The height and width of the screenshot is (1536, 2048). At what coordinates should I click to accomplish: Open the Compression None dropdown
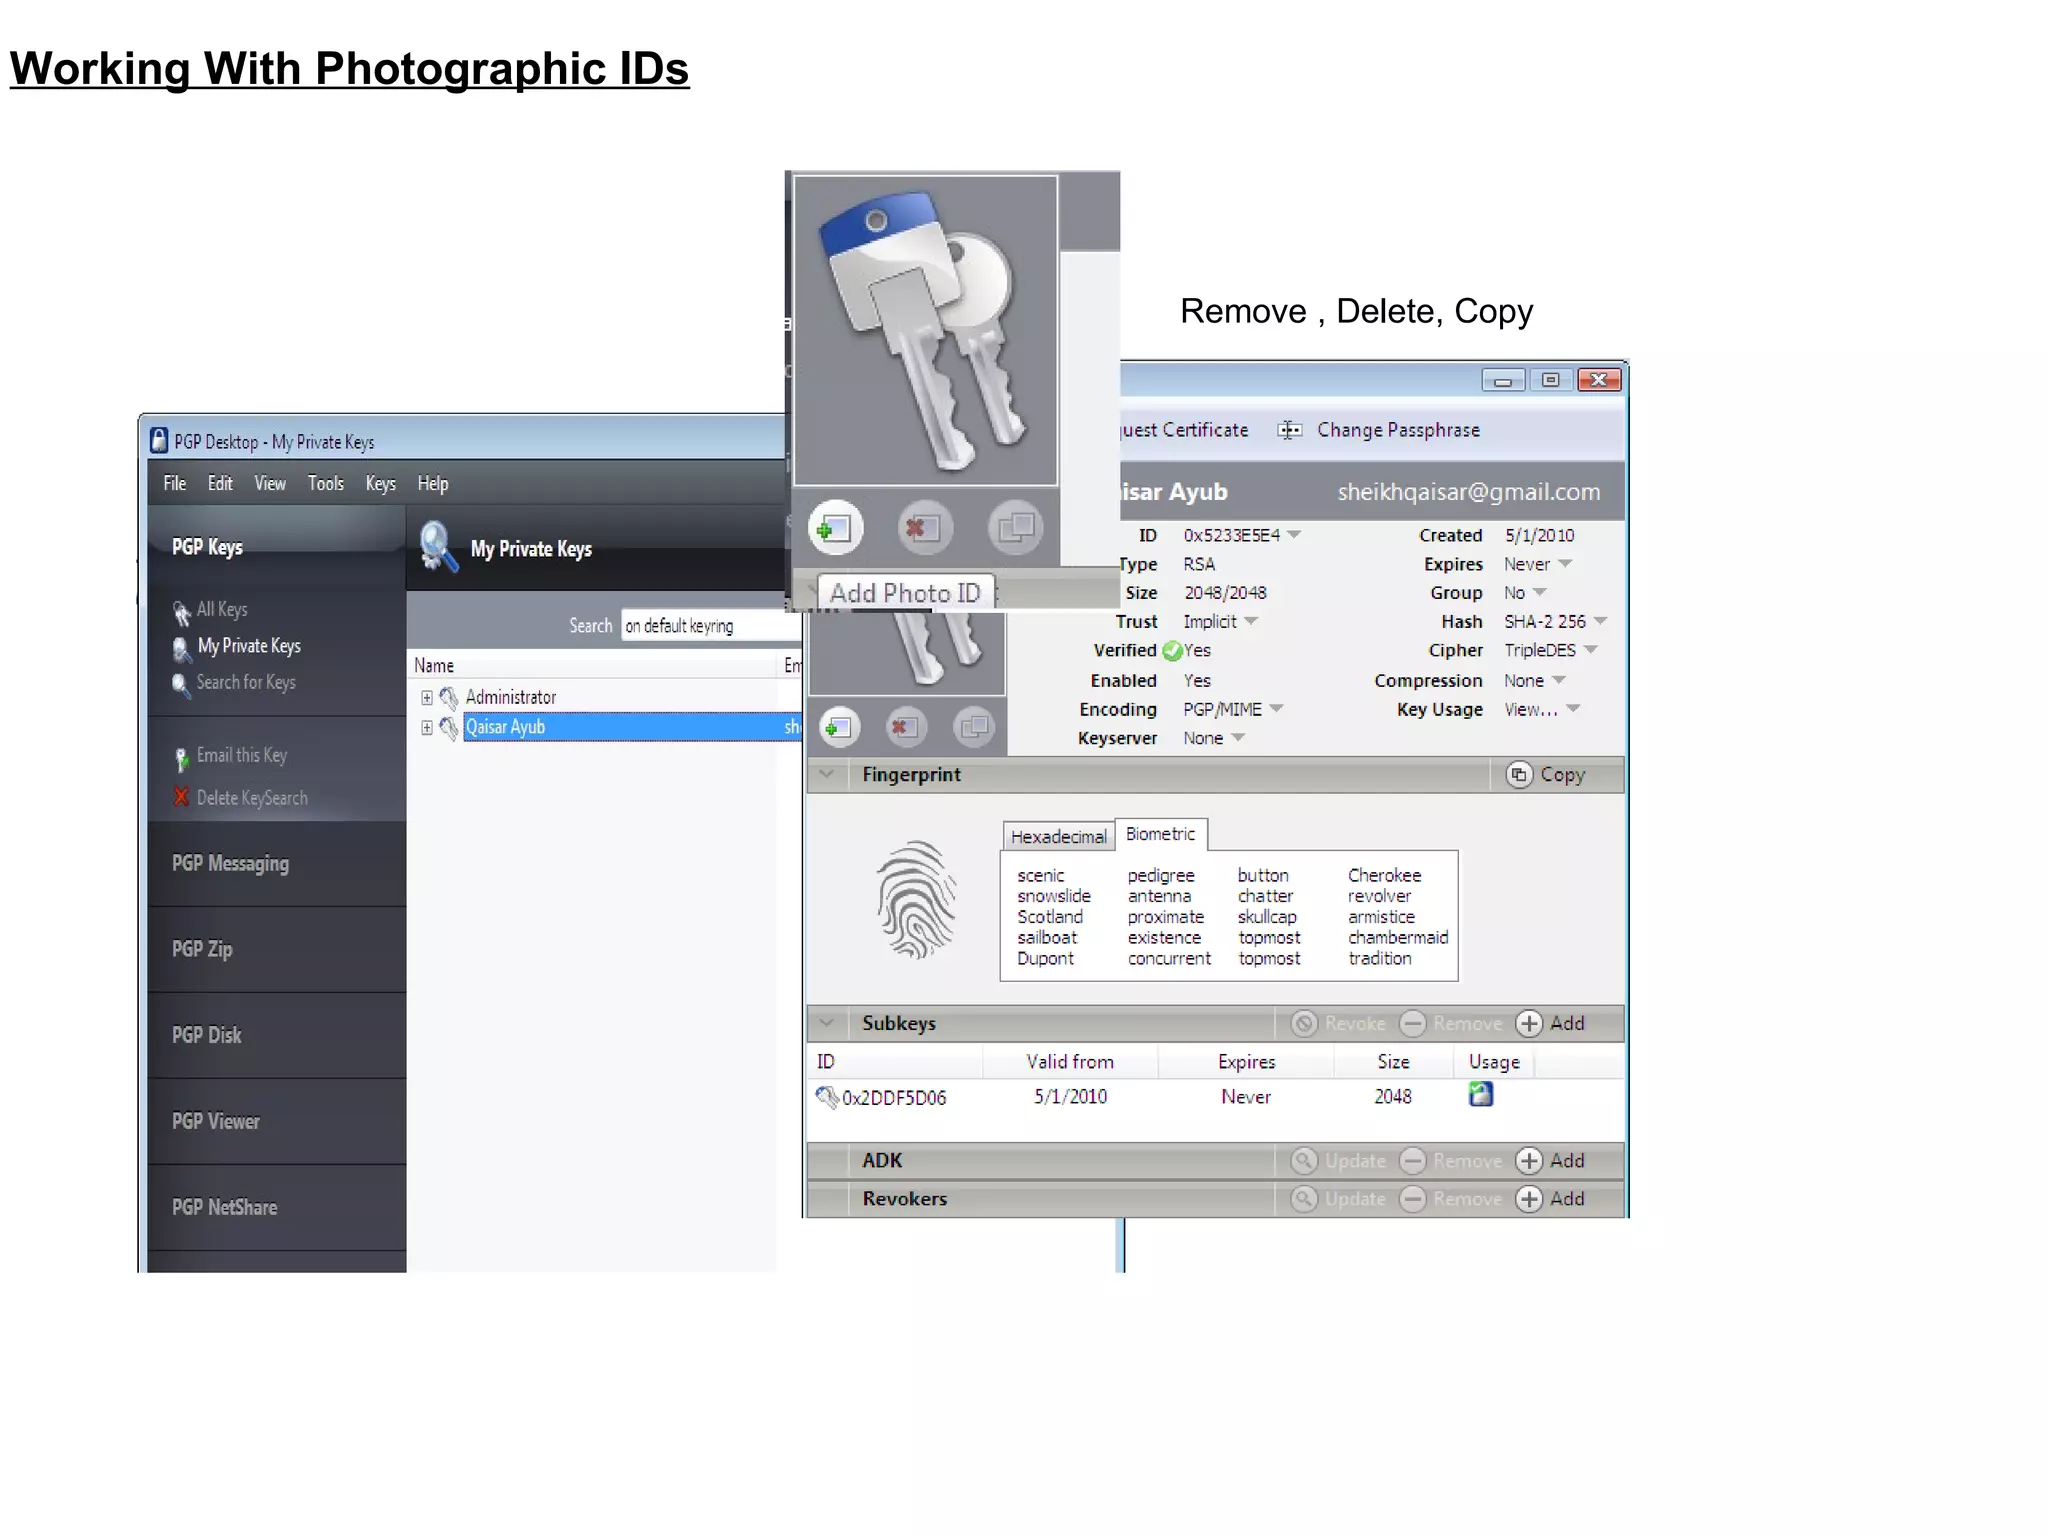pos(1558,680)
